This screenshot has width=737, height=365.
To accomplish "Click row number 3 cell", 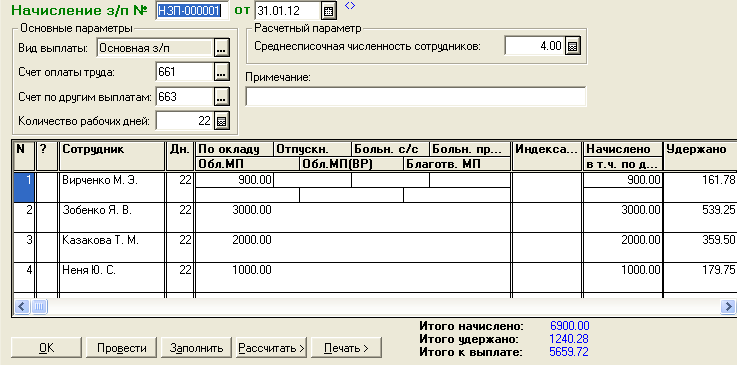I will click(x=24, y=248).
